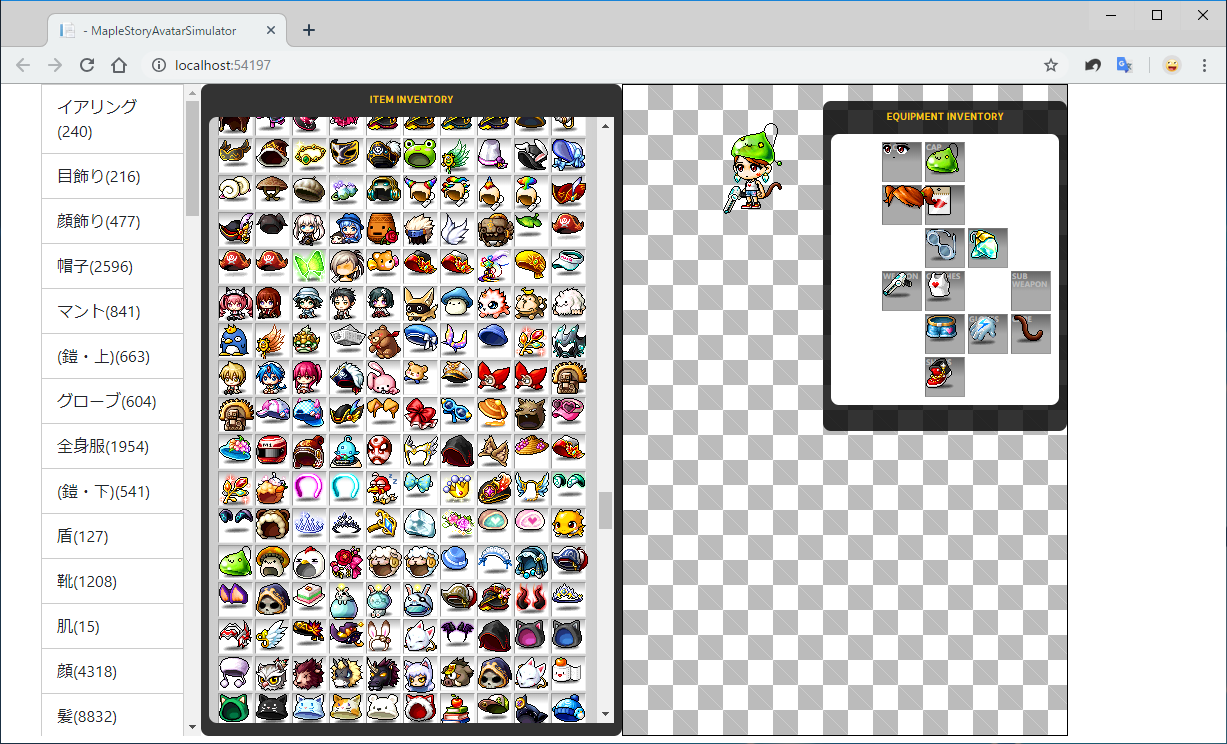Select the pink halo ring item
Screen dimensions: 1227x744
click(309, 486)
